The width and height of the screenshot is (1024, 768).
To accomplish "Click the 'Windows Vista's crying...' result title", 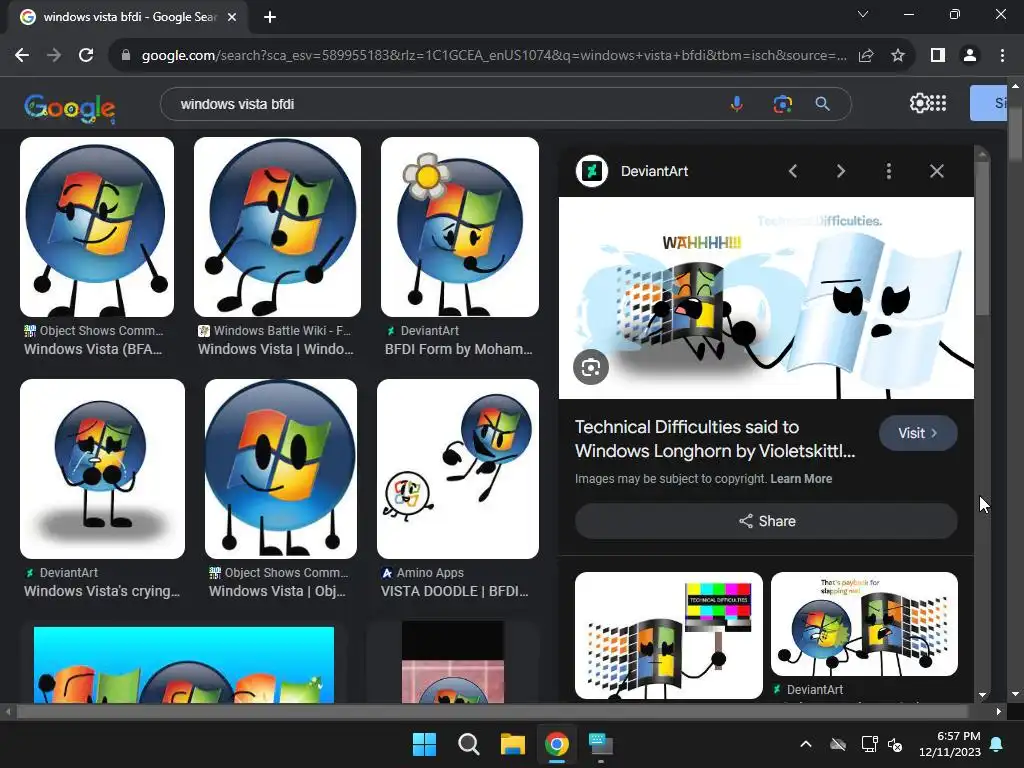I will tap(102, 592).
